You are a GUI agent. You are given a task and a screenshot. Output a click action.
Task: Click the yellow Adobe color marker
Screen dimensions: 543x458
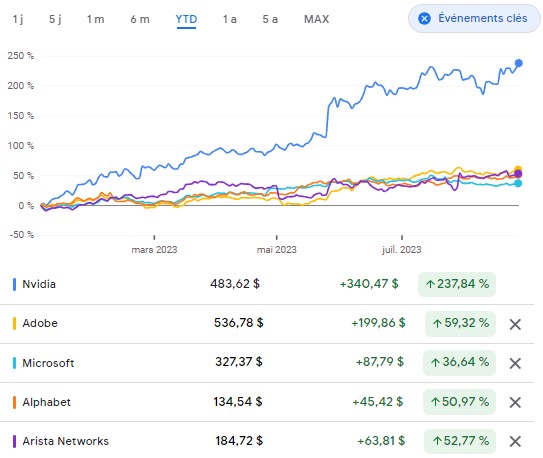coord(14,324)
